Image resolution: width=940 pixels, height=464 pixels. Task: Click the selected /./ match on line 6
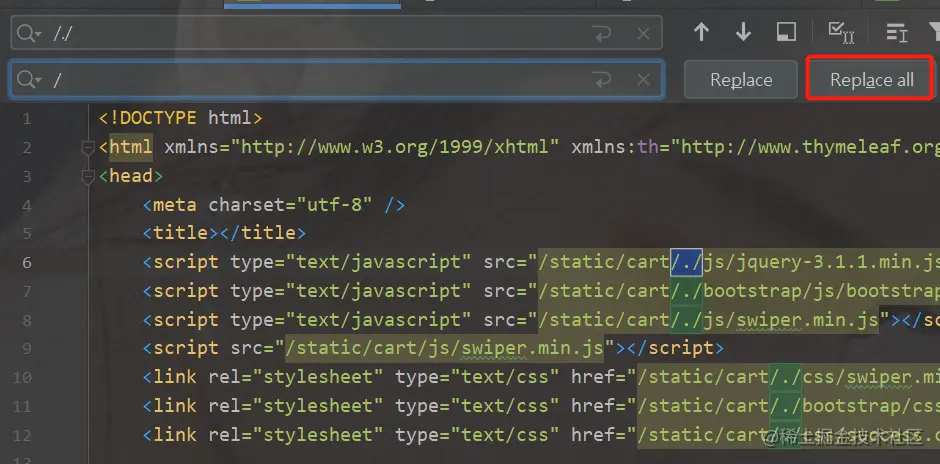686,262
